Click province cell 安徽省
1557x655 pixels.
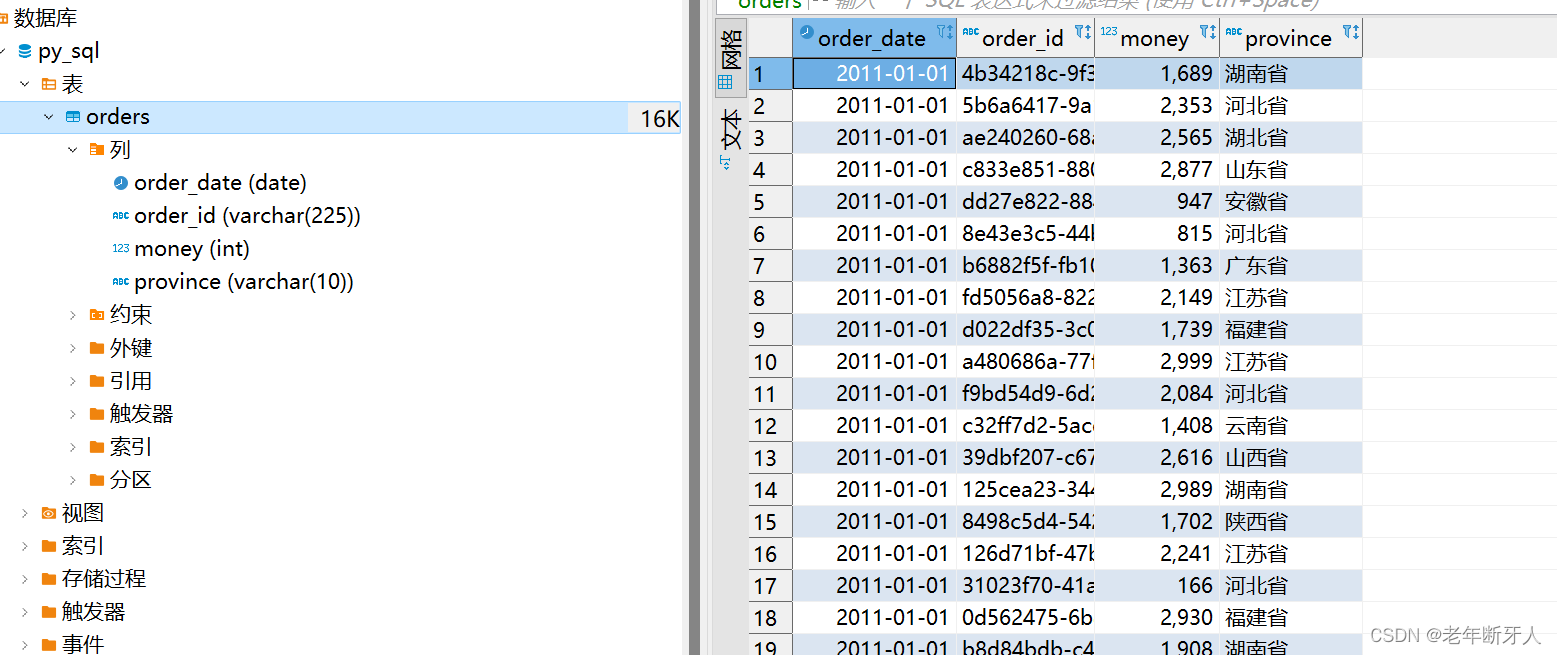coord(1291,202)
